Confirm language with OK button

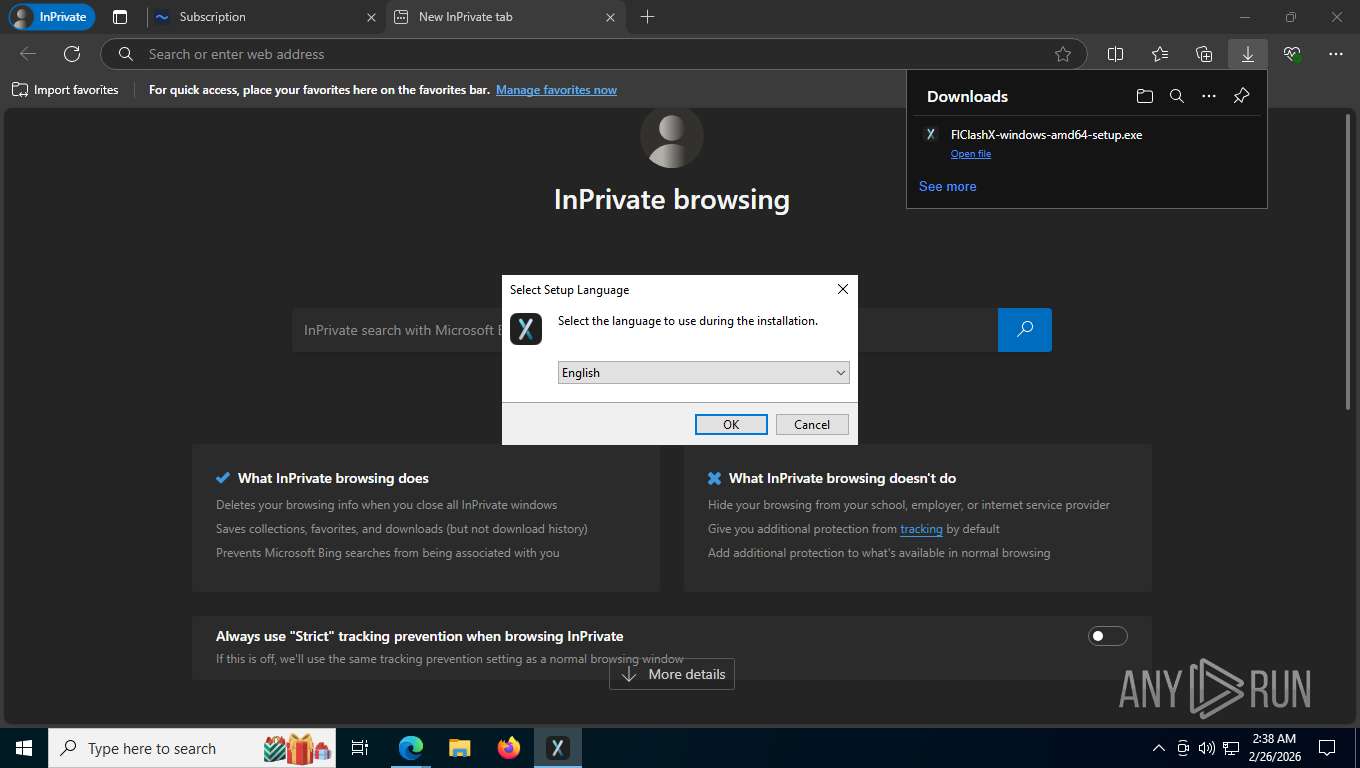(x=731, y=424)
